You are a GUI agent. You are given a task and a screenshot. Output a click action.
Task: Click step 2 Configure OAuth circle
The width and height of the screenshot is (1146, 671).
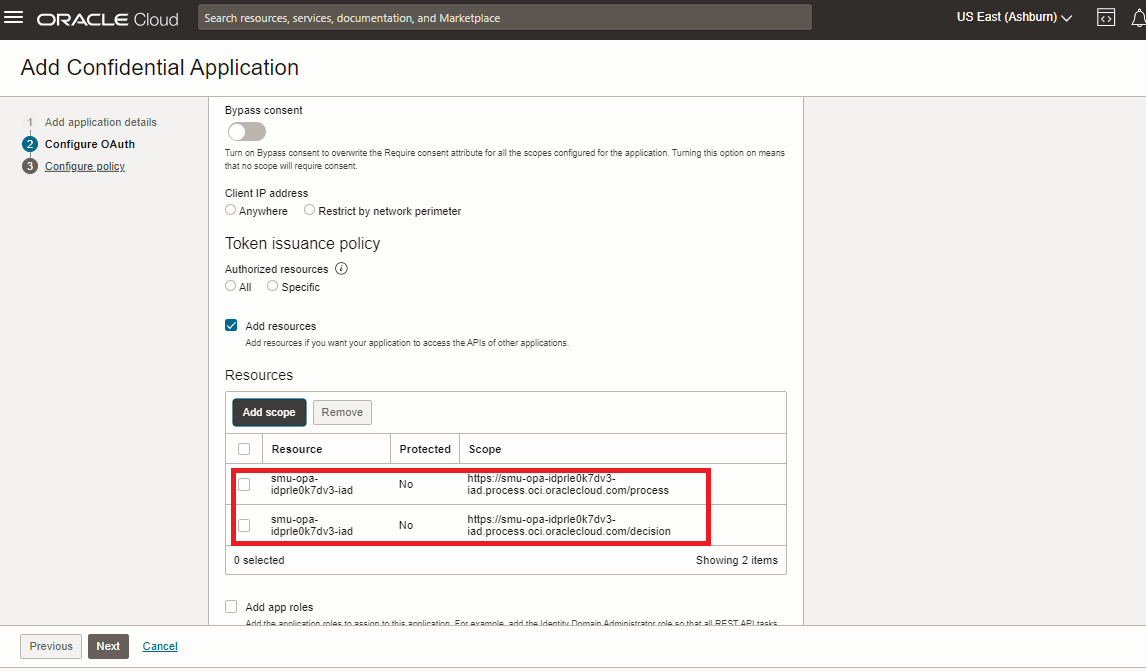click(x=30, y=144)
